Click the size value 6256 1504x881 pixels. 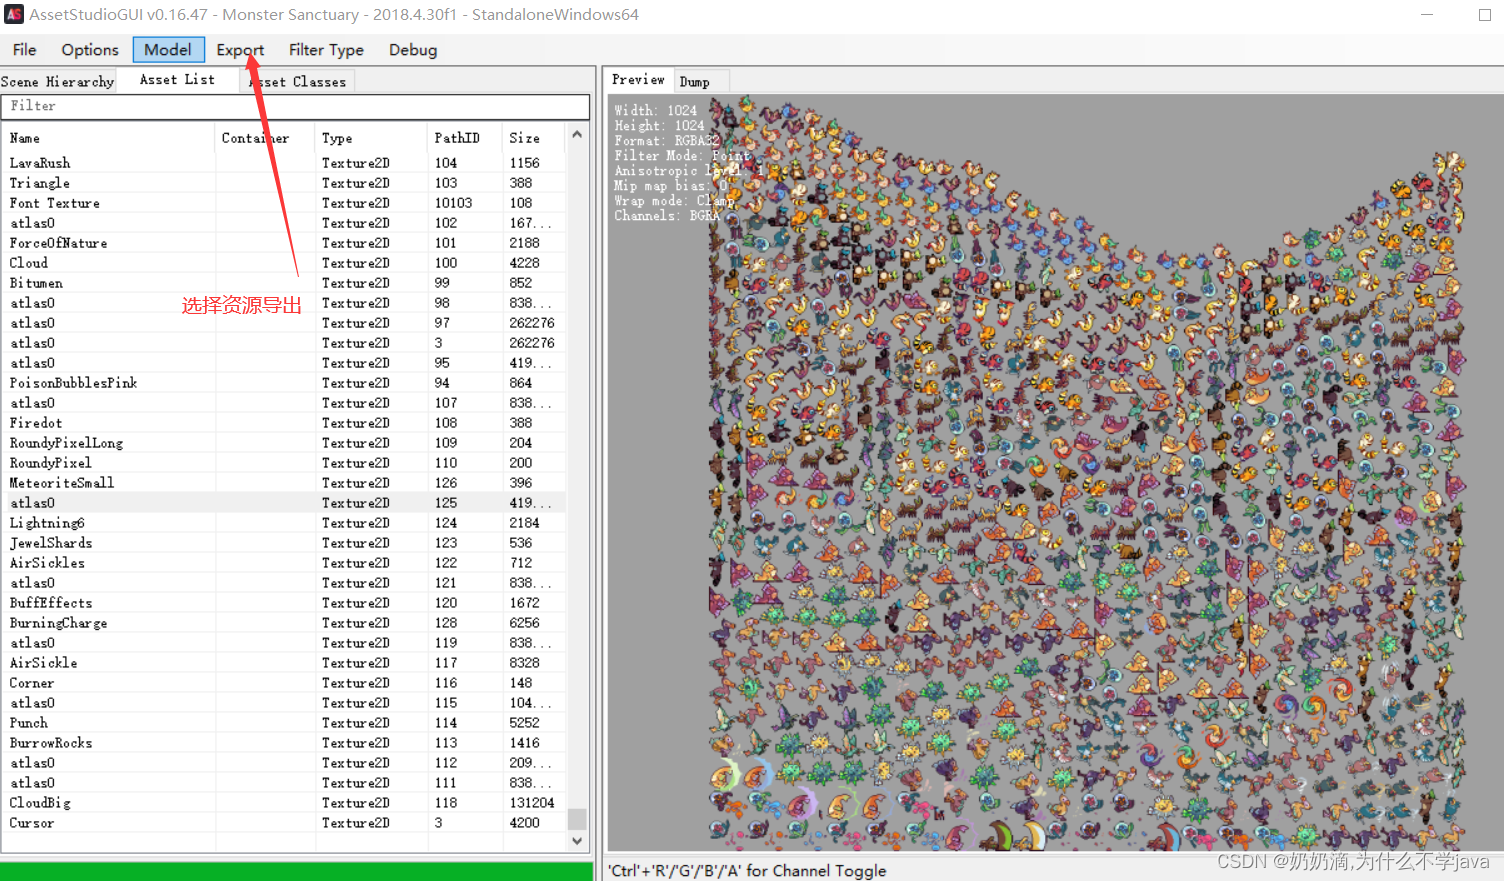(524, 623)
